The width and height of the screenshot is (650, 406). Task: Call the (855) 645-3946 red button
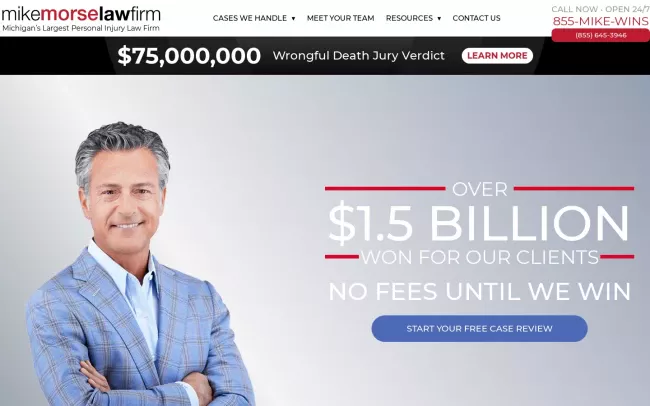(601, 35)
